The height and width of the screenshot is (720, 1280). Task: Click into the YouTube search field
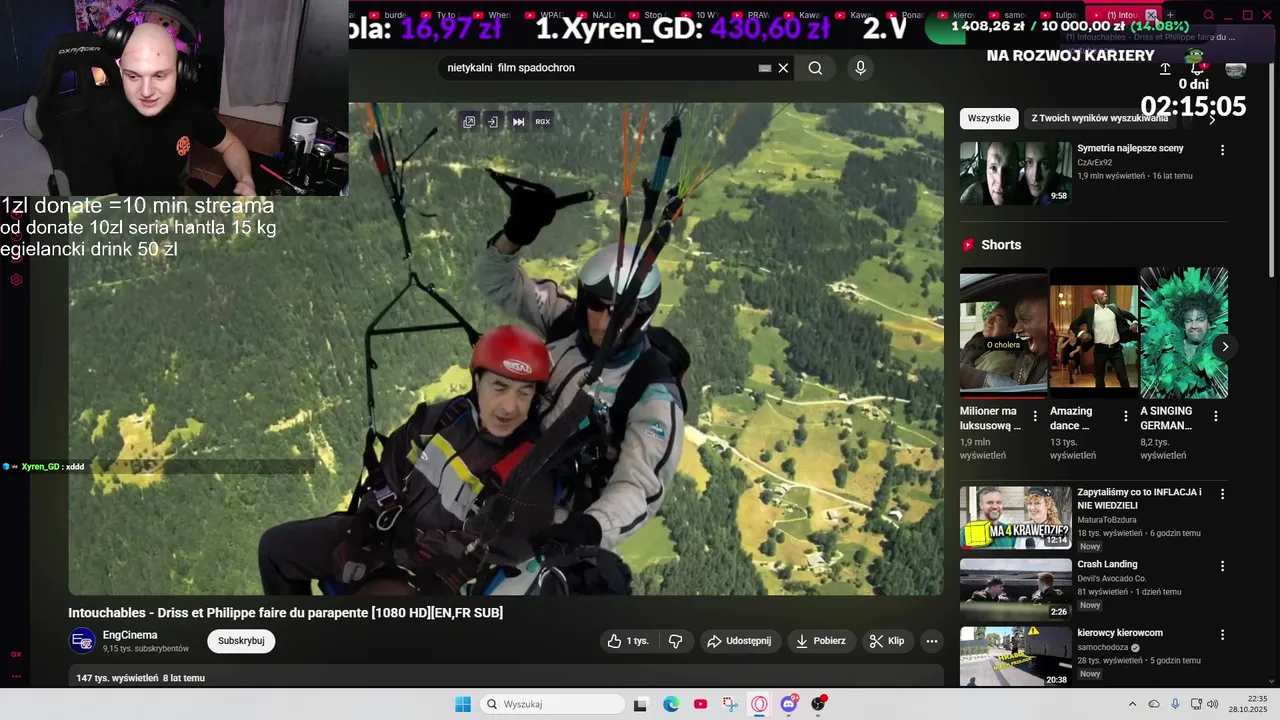tap(600, 68)
